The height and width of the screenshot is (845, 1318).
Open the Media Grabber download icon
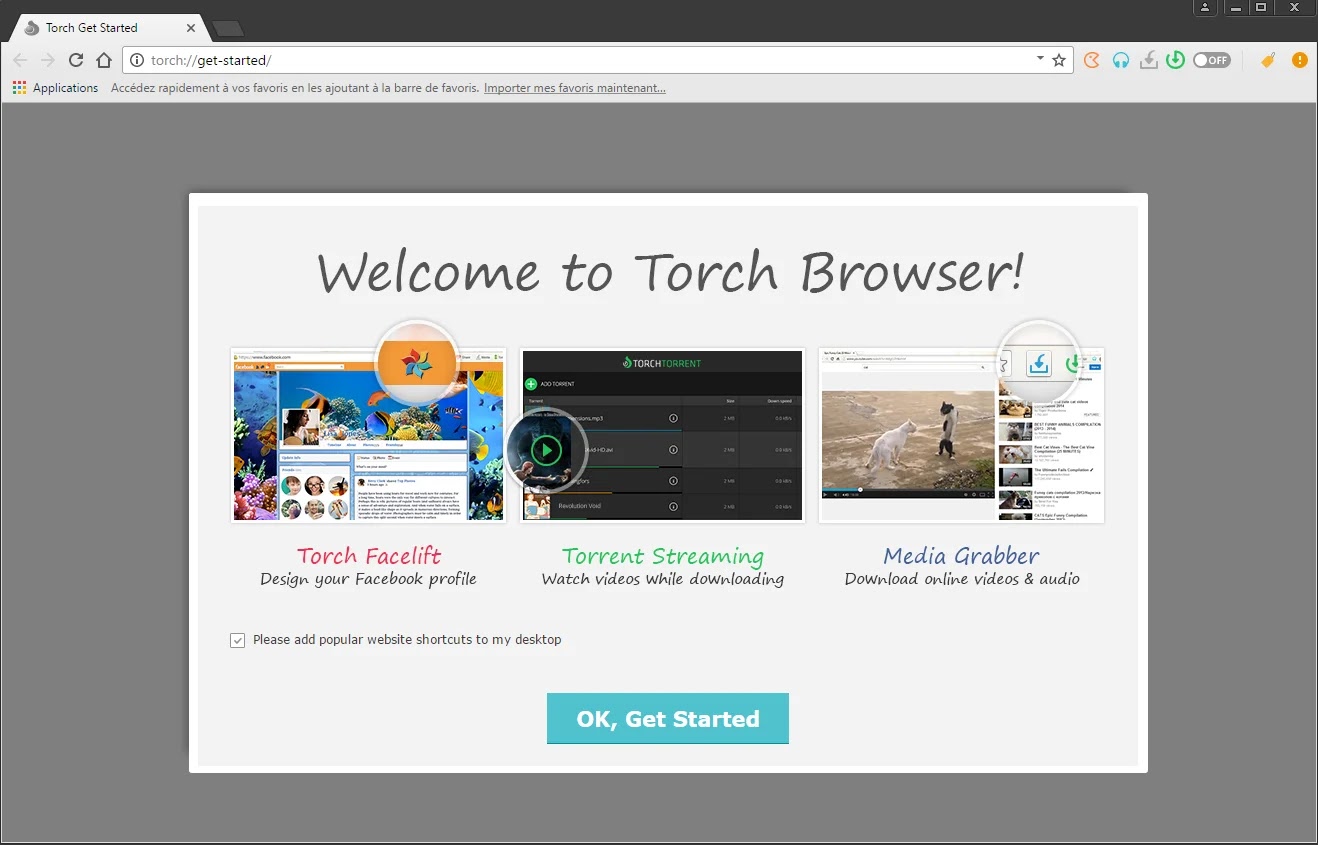coord(1149,60)
